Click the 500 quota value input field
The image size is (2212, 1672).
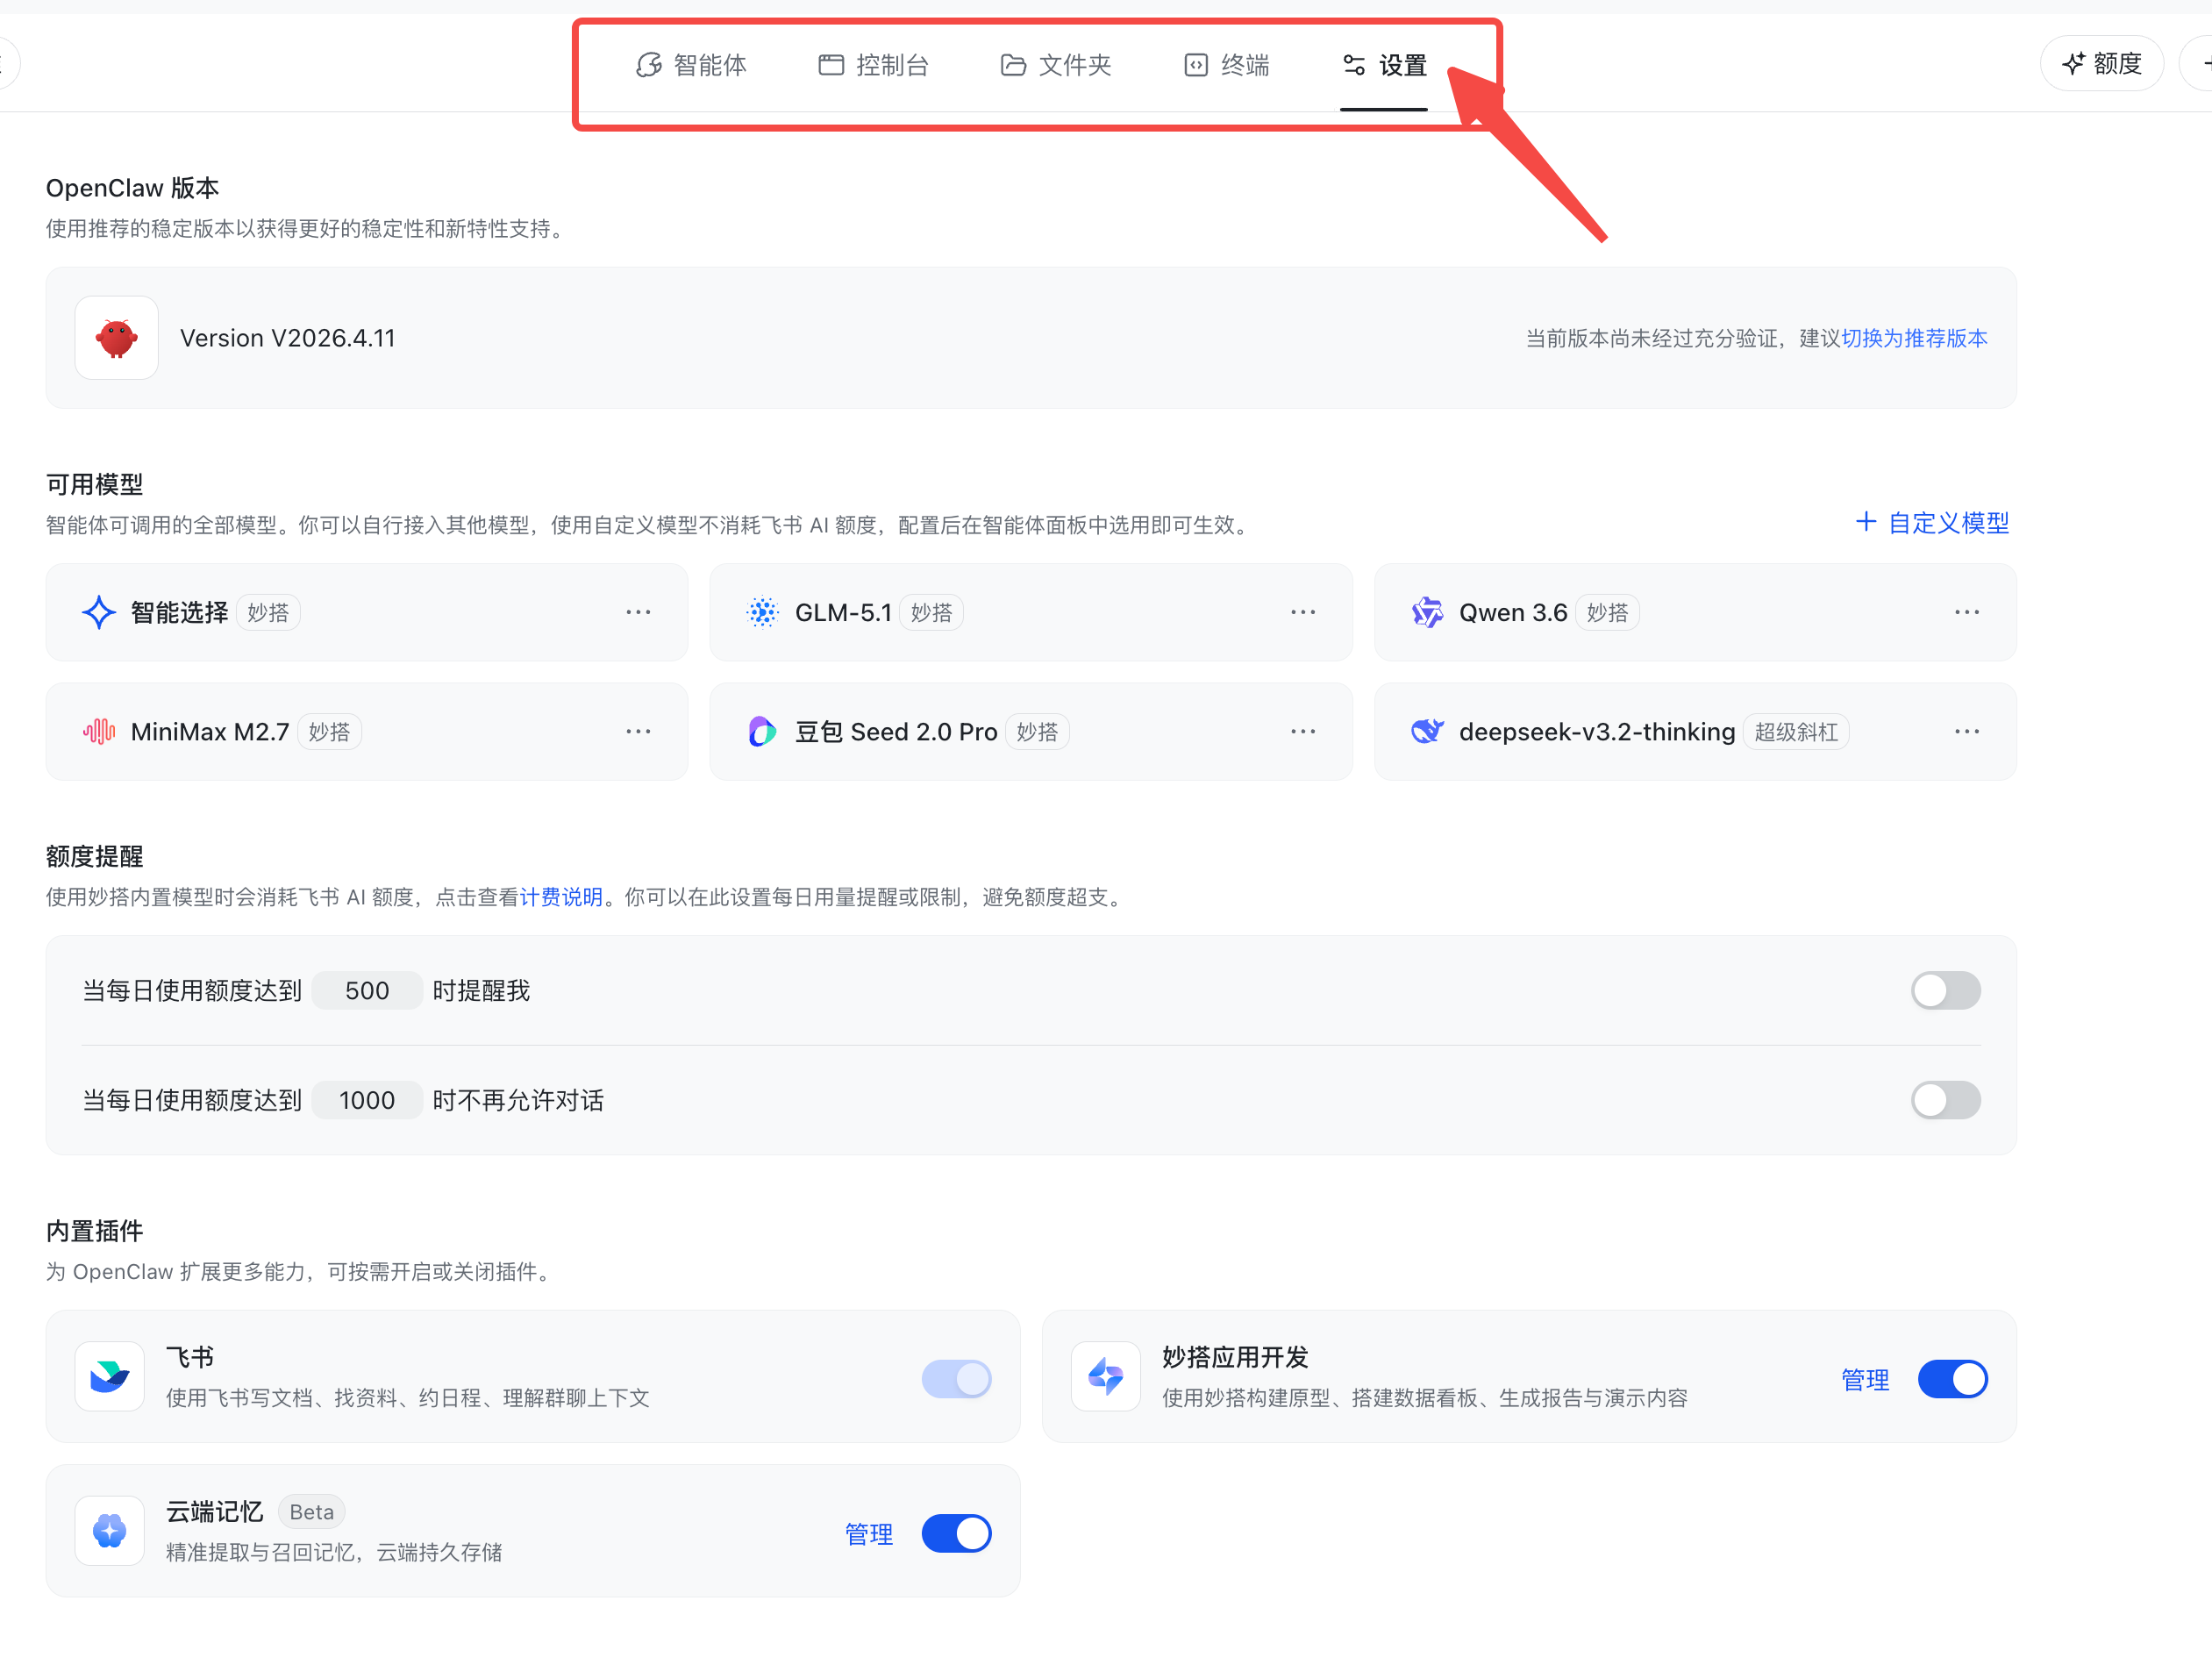pos(367,991)
